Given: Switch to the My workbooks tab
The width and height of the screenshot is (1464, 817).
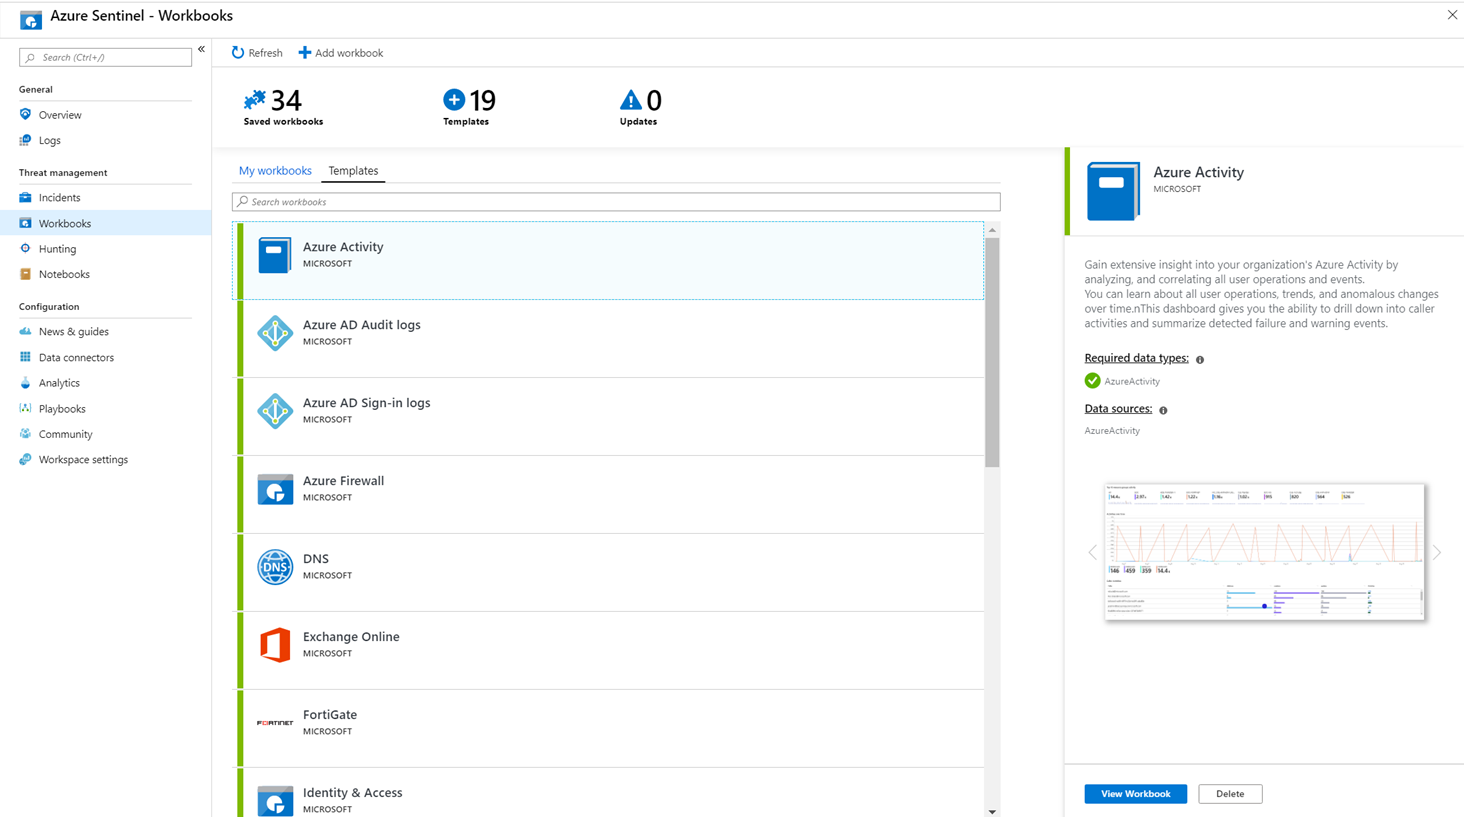Looking at the screenshot, I should [x=275, y=171].
